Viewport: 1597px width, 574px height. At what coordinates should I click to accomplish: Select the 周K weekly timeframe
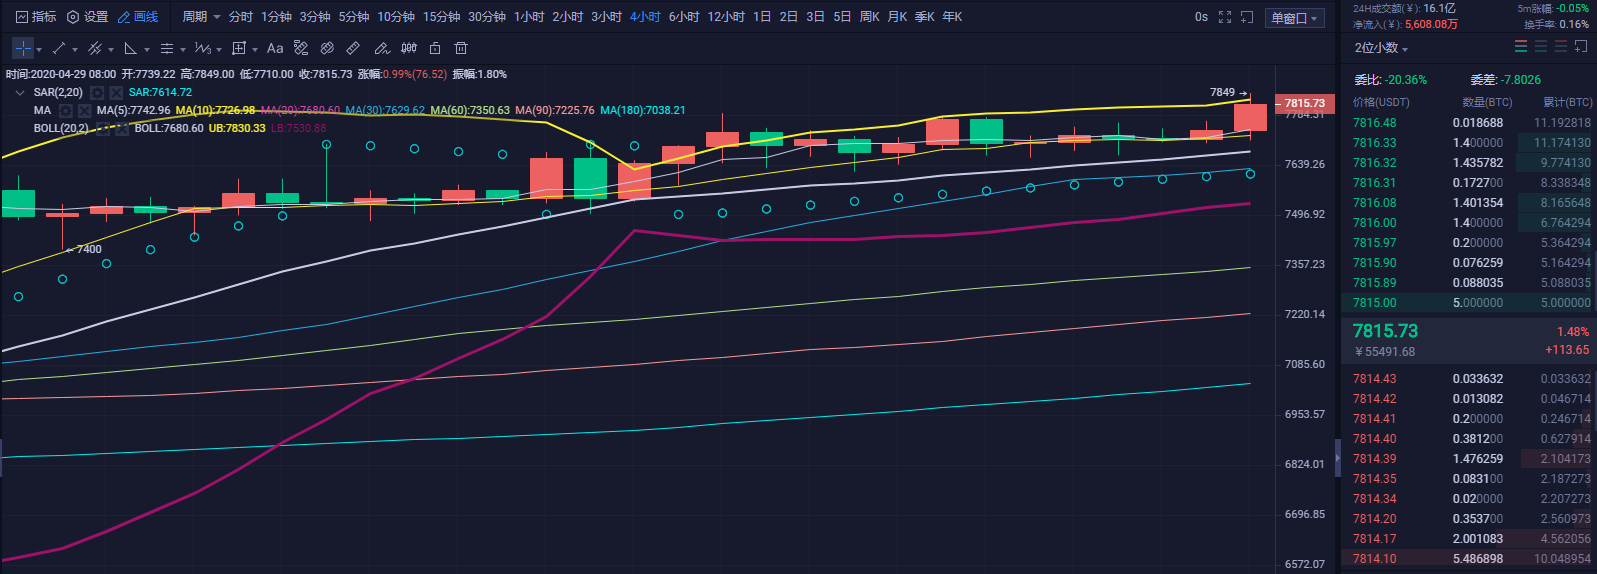[x=870, y=17]
